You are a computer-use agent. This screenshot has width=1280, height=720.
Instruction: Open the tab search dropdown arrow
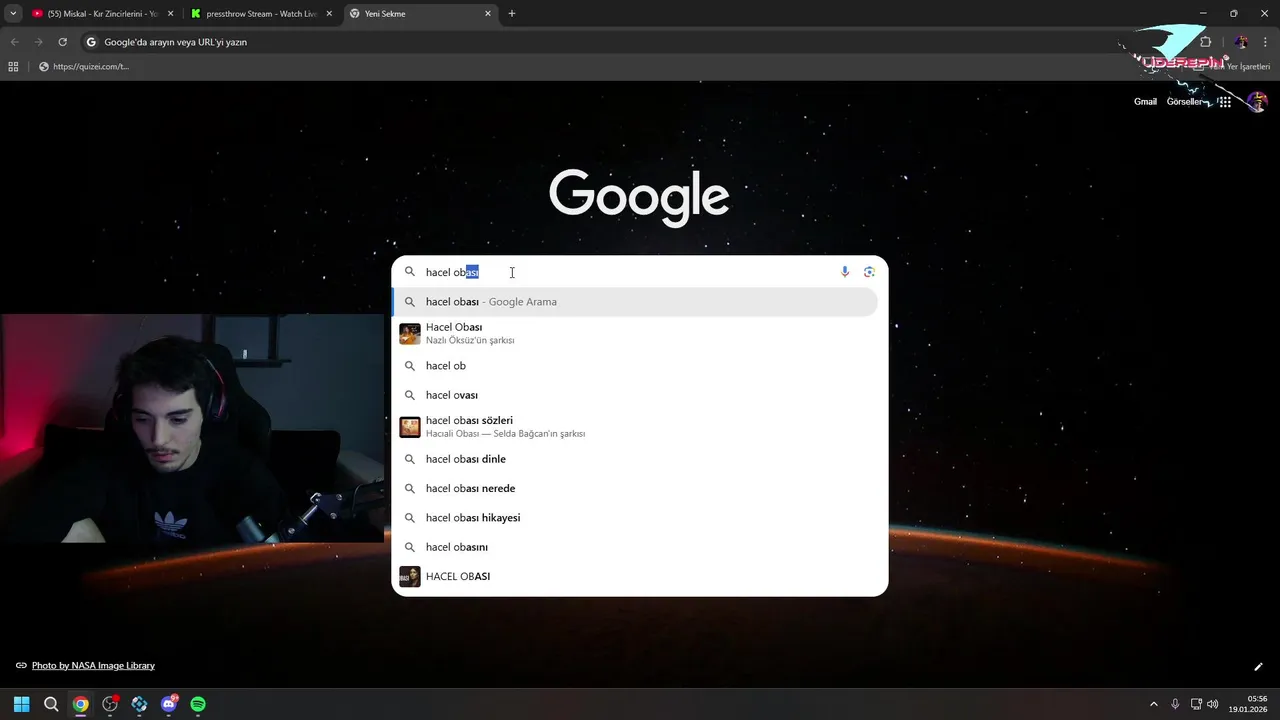pos(13,14)
